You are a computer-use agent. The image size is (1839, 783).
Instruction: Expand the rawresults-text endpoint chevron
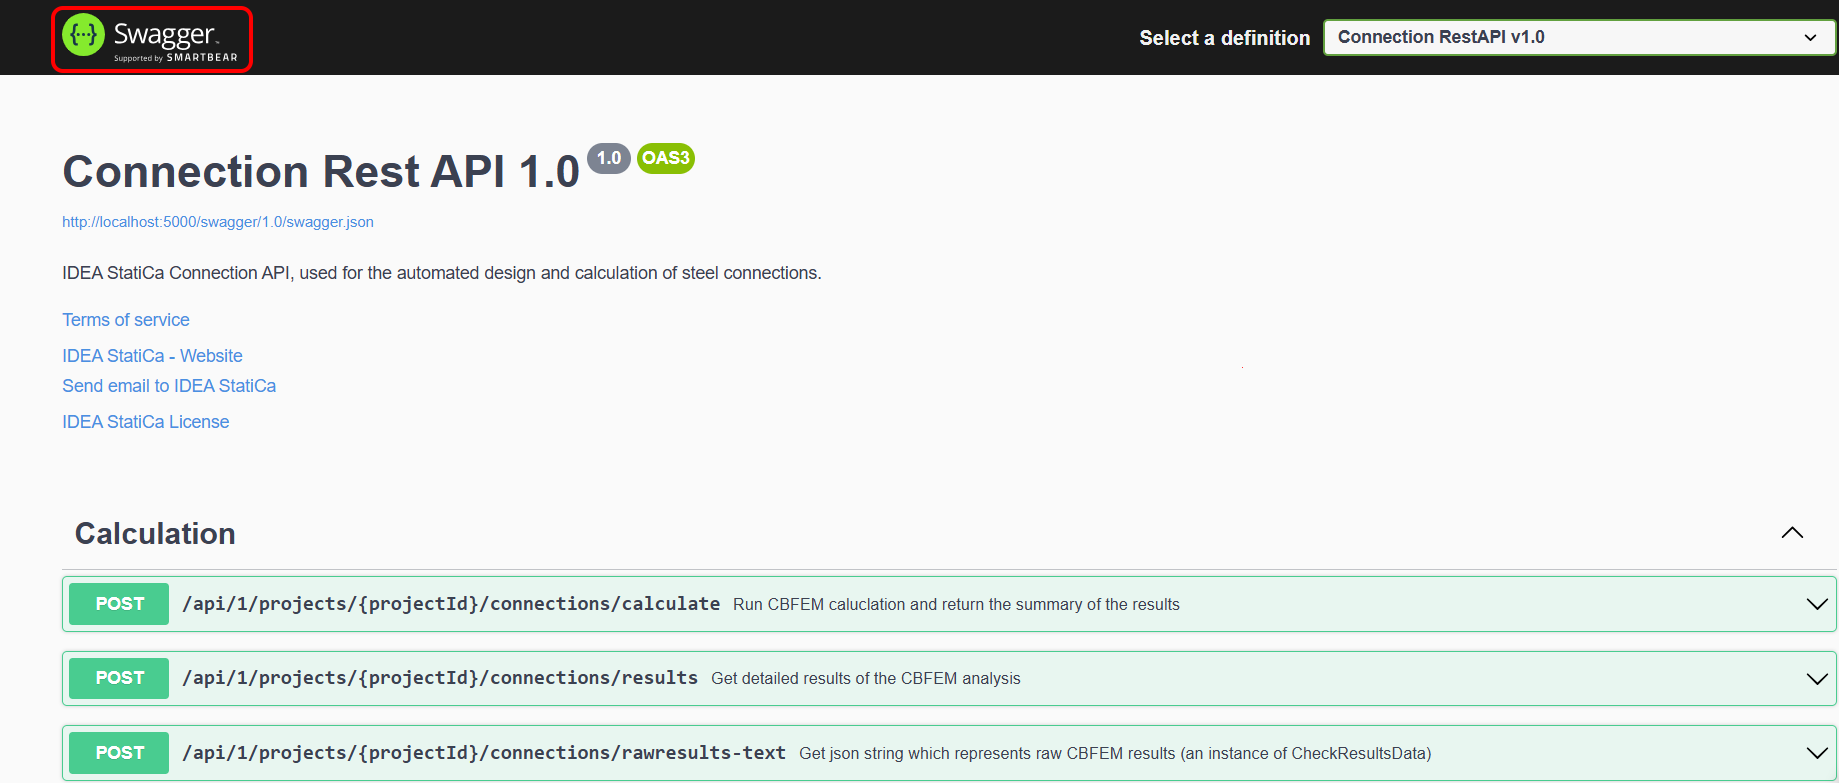click(1816, 753)
